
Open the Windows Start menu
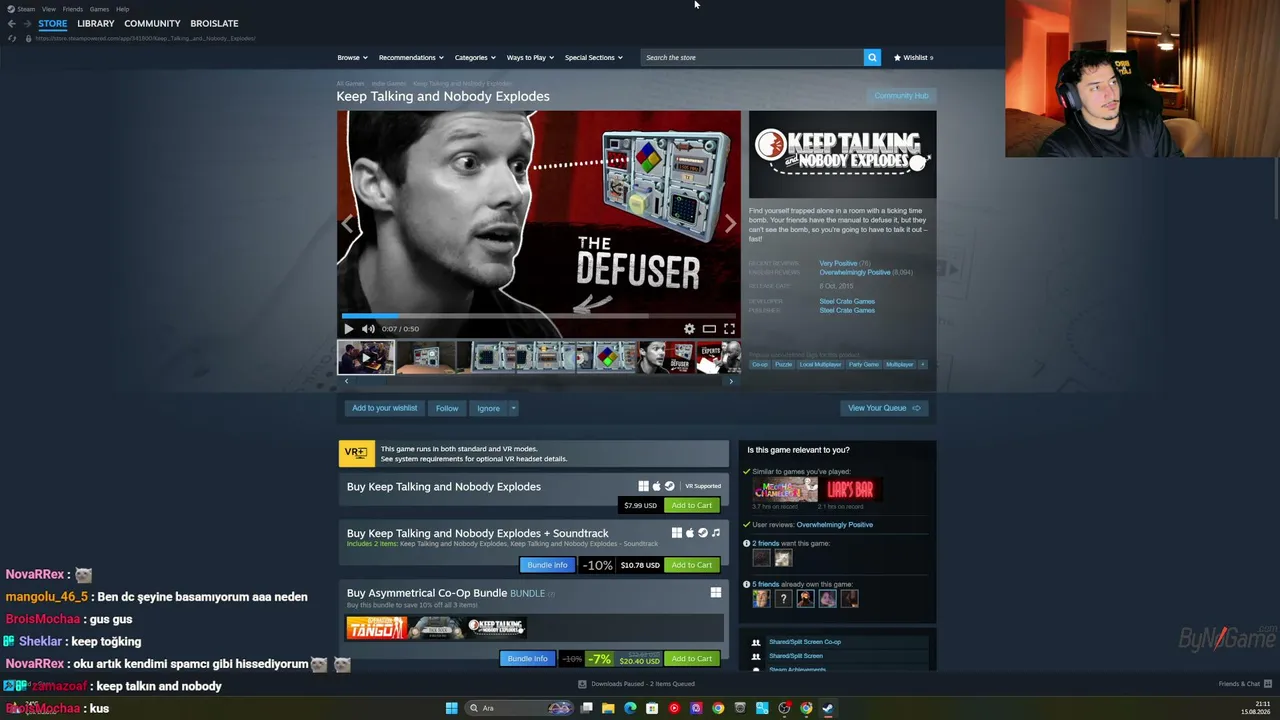tap(451, 708)
